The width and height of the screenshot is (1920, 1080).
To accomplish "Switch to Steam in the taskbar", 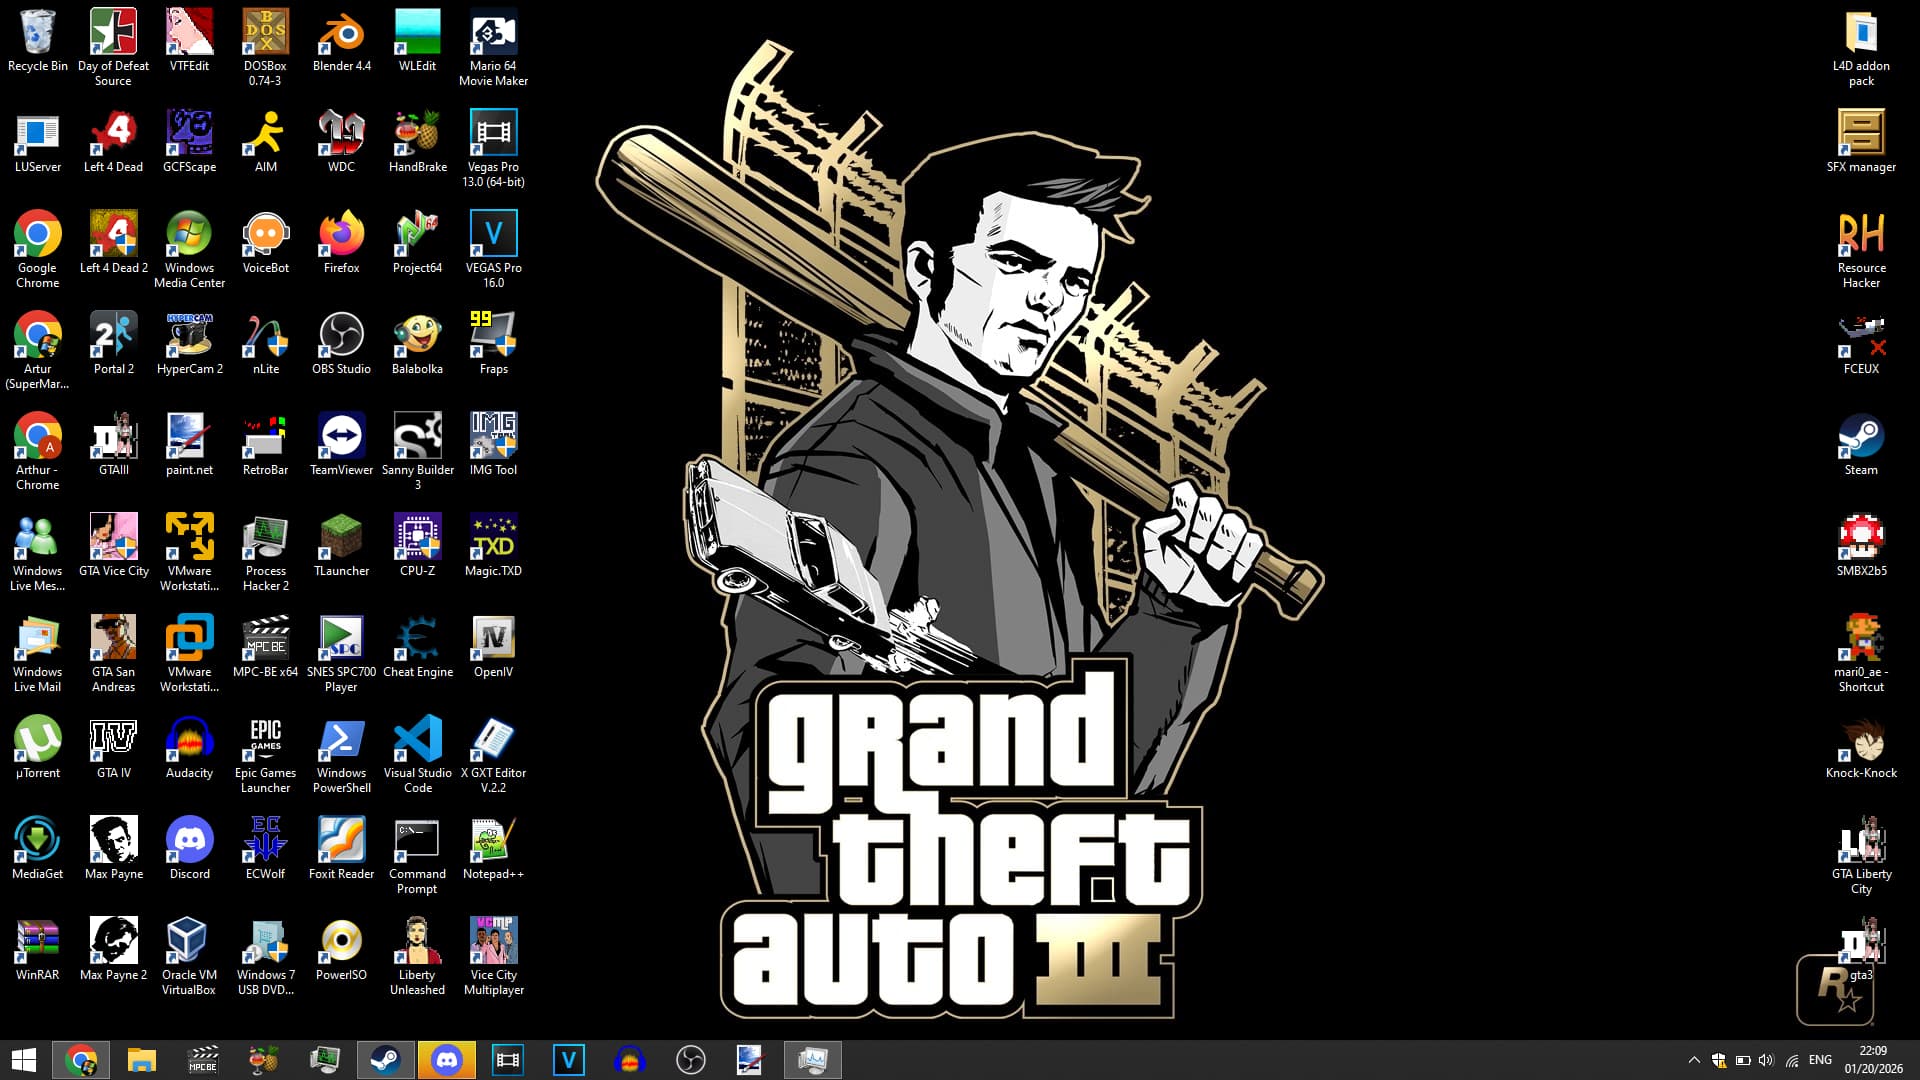I will coord(385,1060).
